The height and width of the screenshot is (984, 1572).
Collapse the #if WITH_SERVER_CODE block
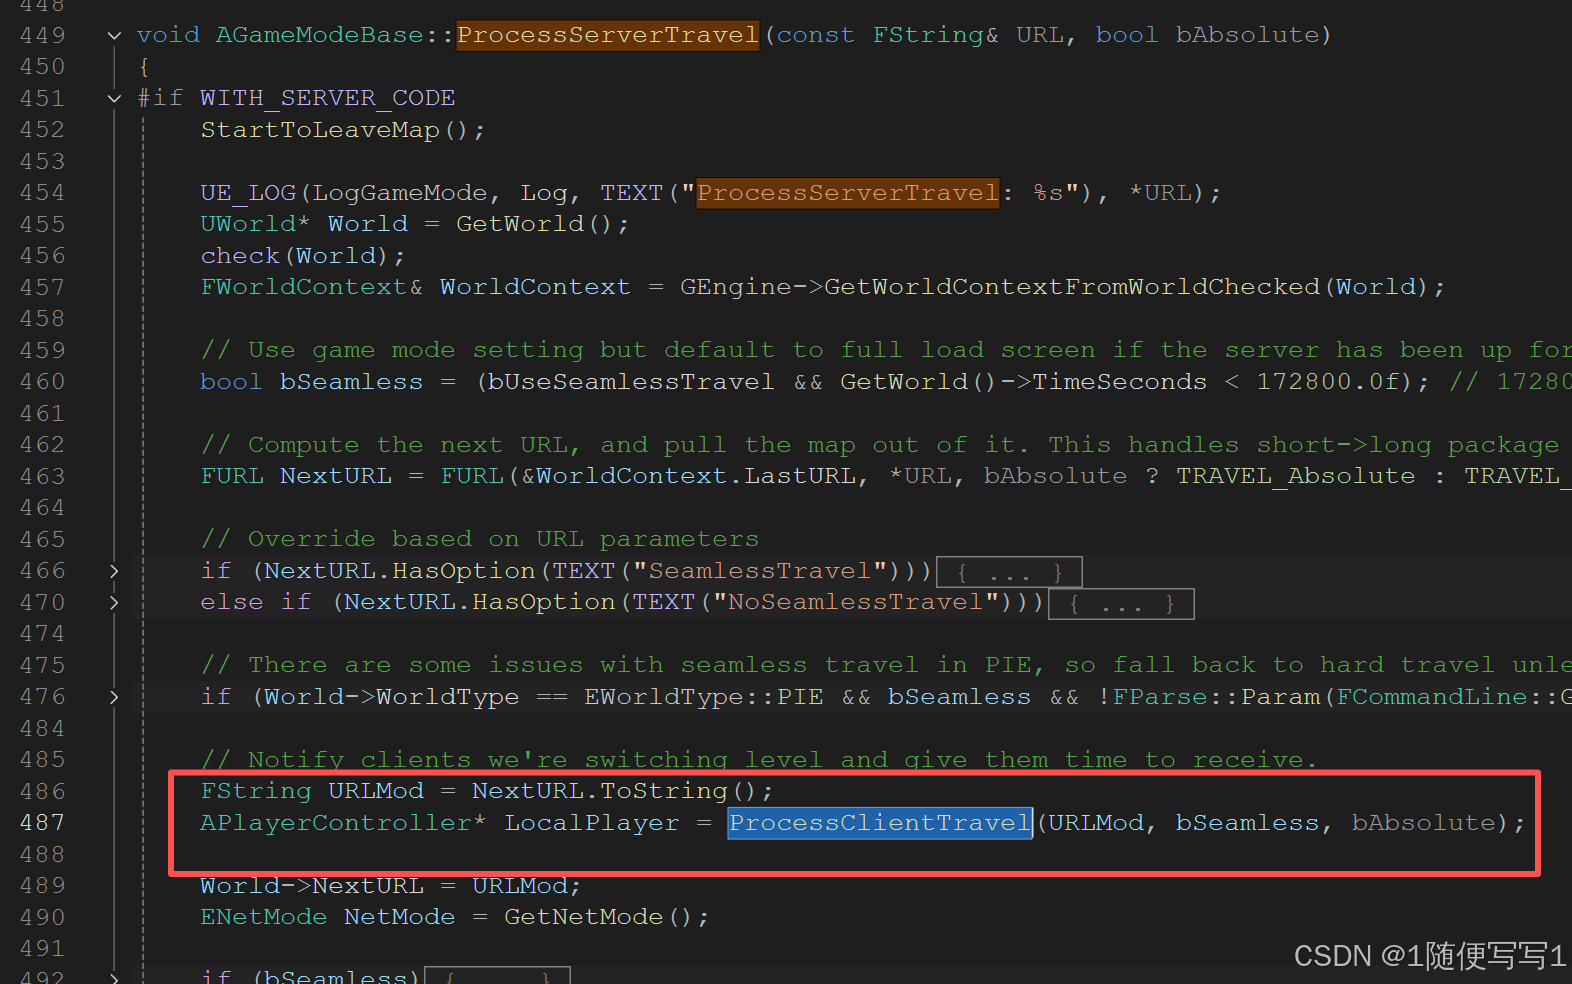point(114,98)
